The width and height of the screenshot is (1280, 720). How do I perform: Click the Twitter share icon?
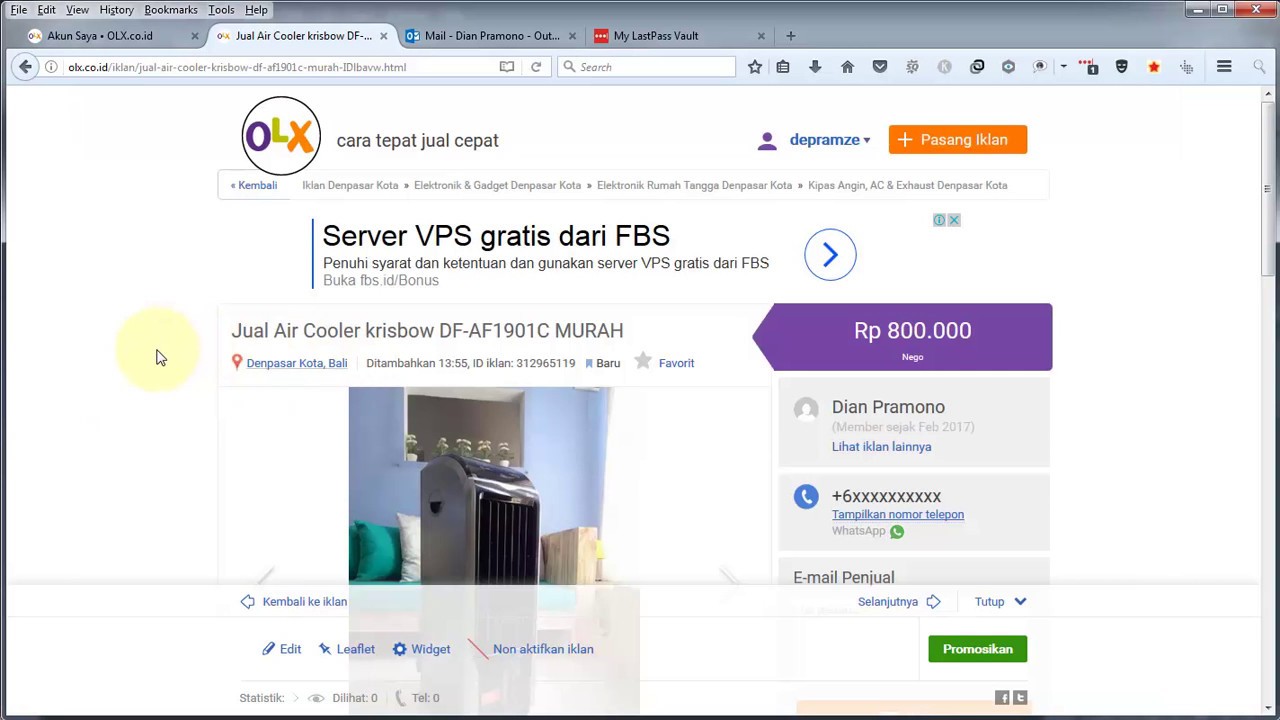pyautogui.click(x=1020, y=697)
